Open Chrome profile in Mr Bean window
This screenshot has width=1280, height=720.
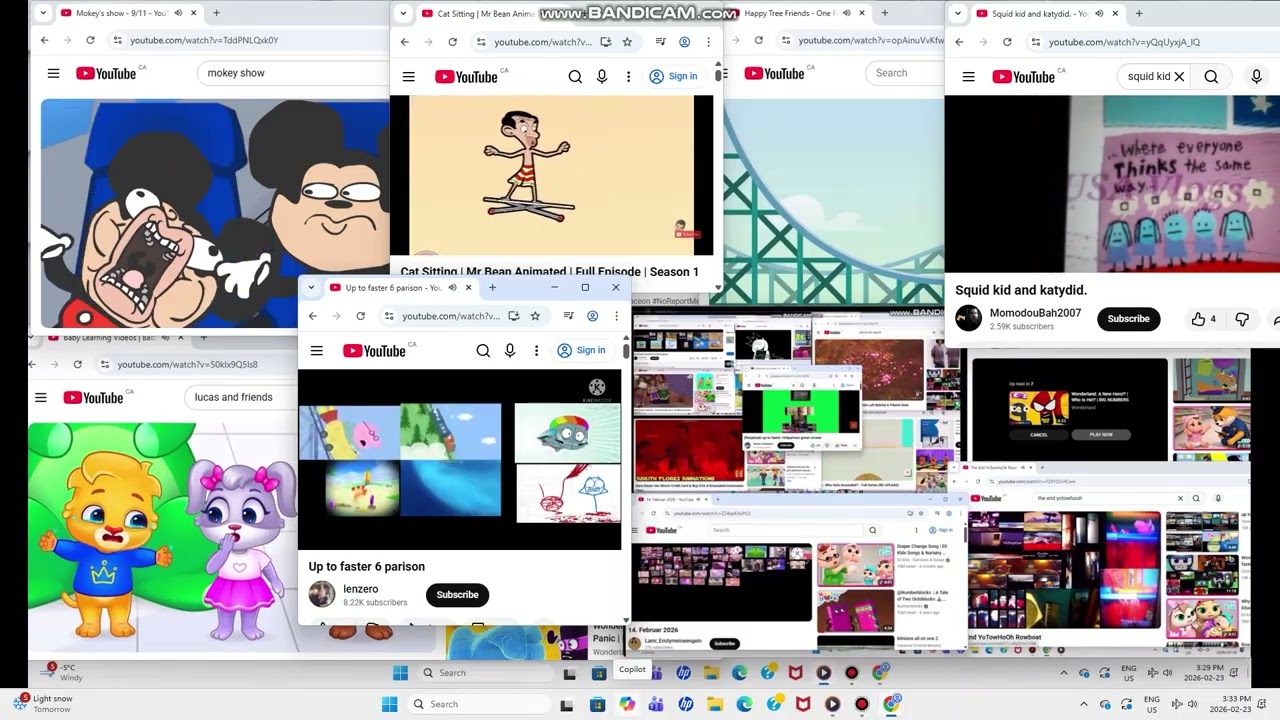click(685, 42)
